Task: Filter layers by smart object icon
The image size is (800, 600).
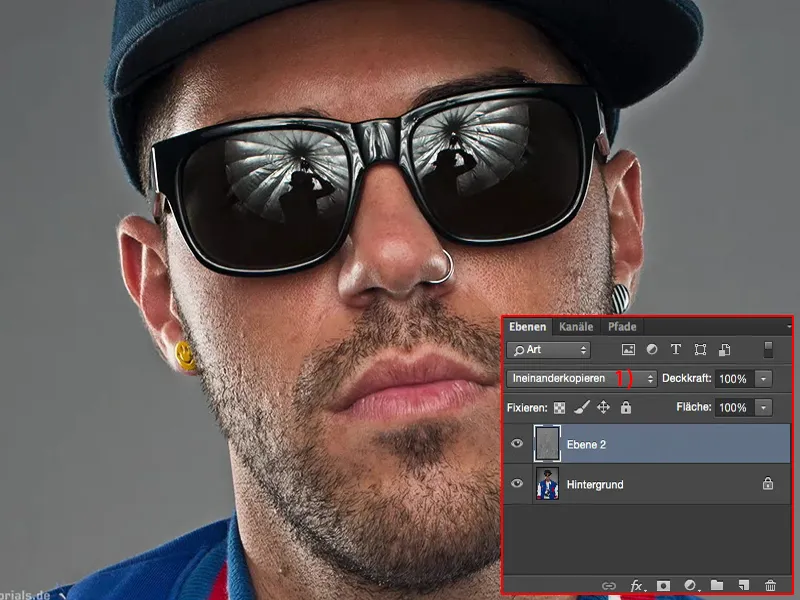Action: pos(724,349)
